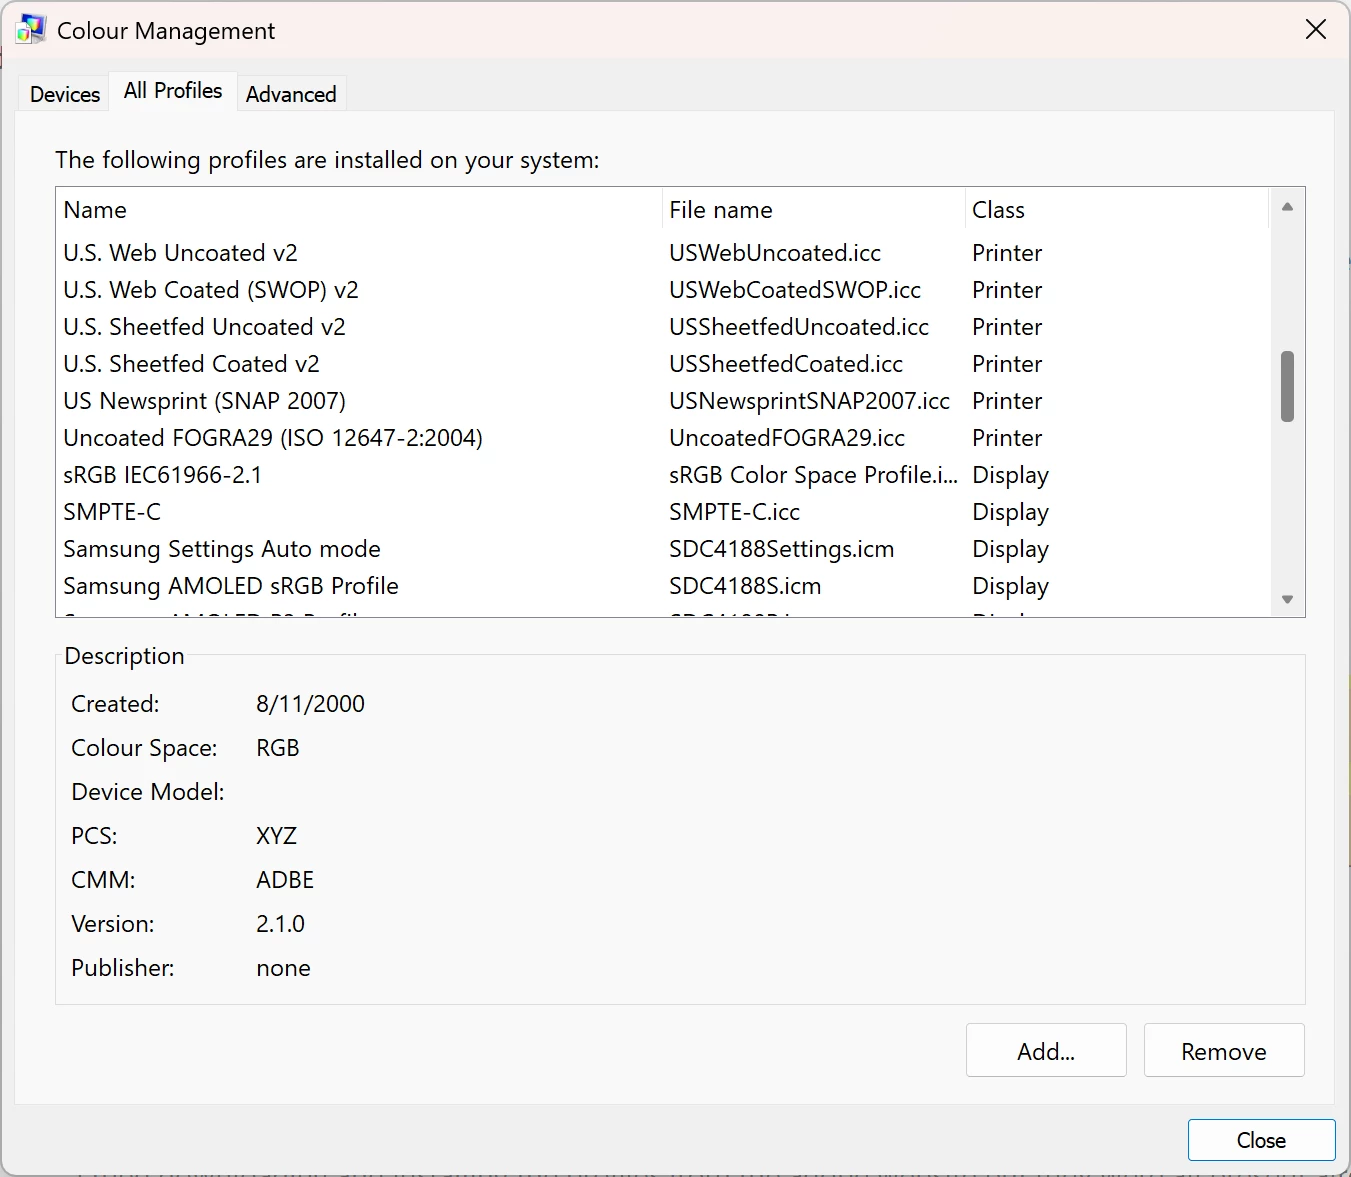The width and height of the screenshot is (1351, 1177).
Task: Click the scrollbar down arrow
Action: click(1287, 600)
